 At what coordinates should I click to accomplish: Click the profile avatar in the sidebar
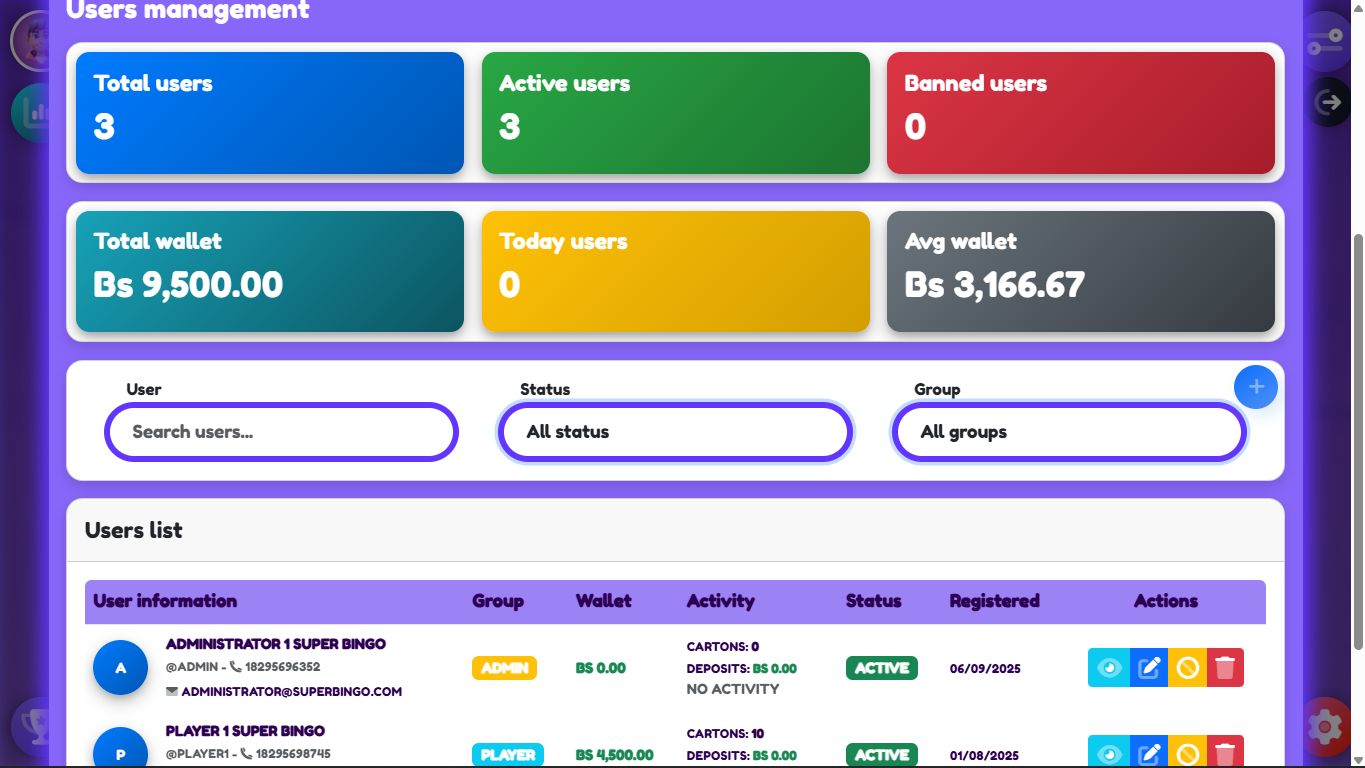pyautogui.click(x=32, y=42)
